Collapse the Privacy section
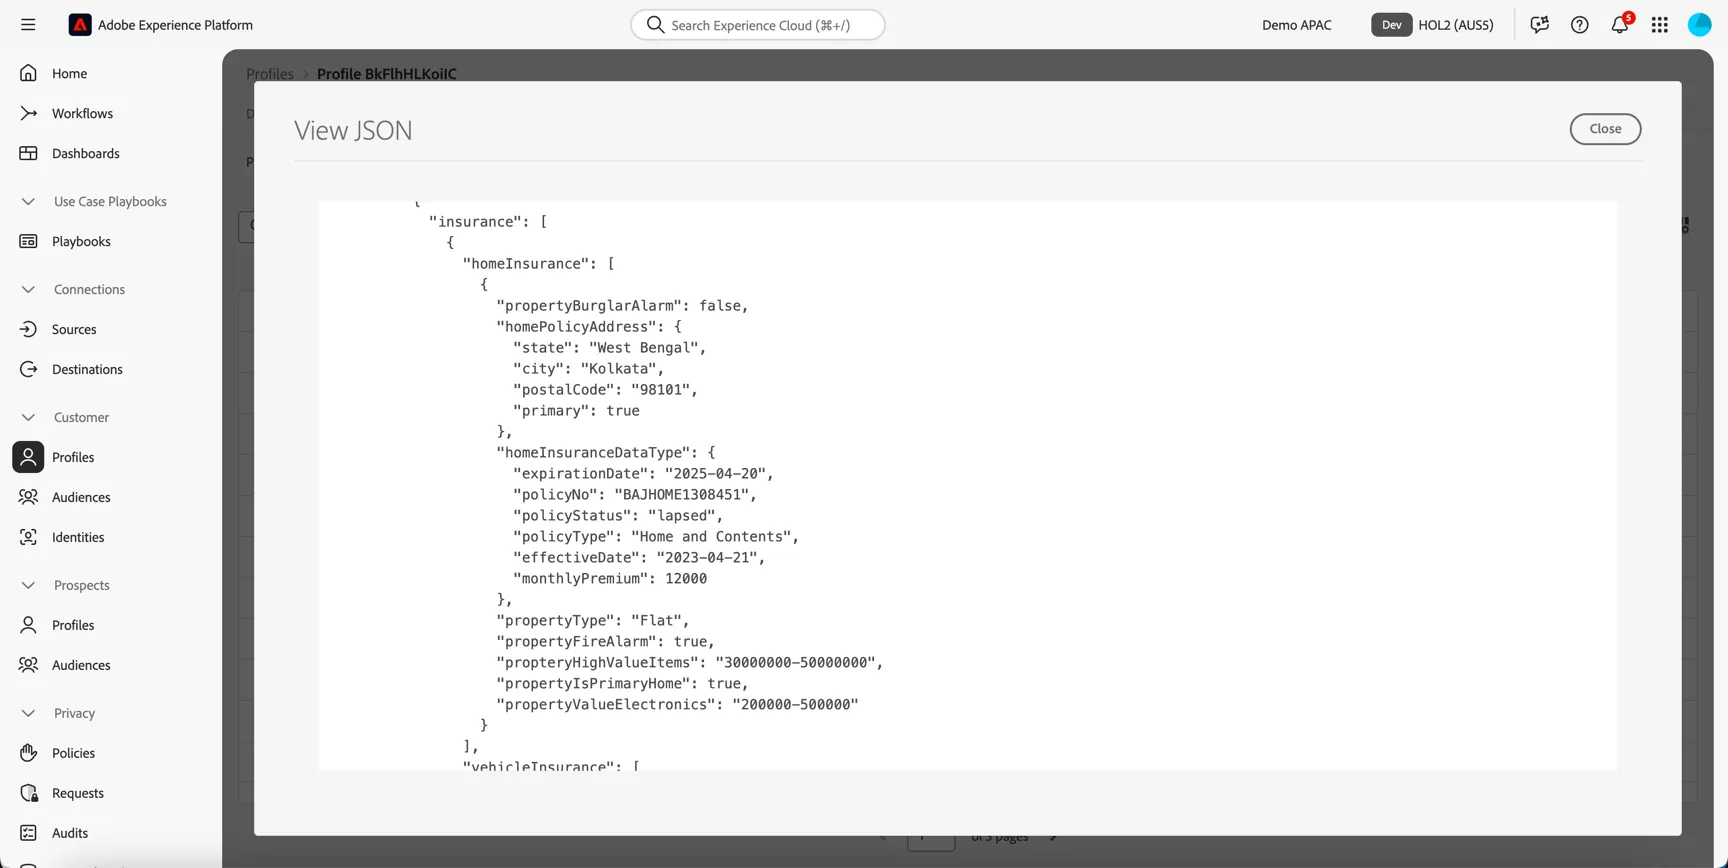 pos(28,713)
